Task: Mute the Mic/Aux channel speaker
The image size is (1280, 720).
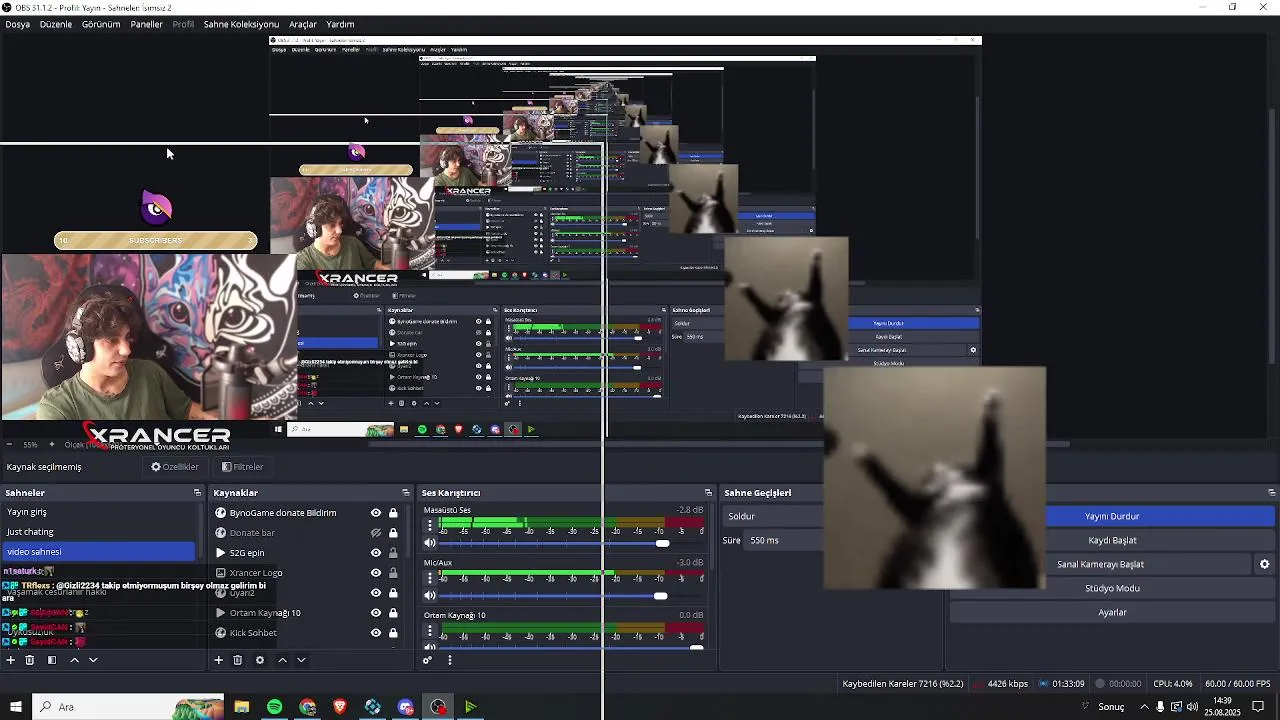Action: point(430,596)
